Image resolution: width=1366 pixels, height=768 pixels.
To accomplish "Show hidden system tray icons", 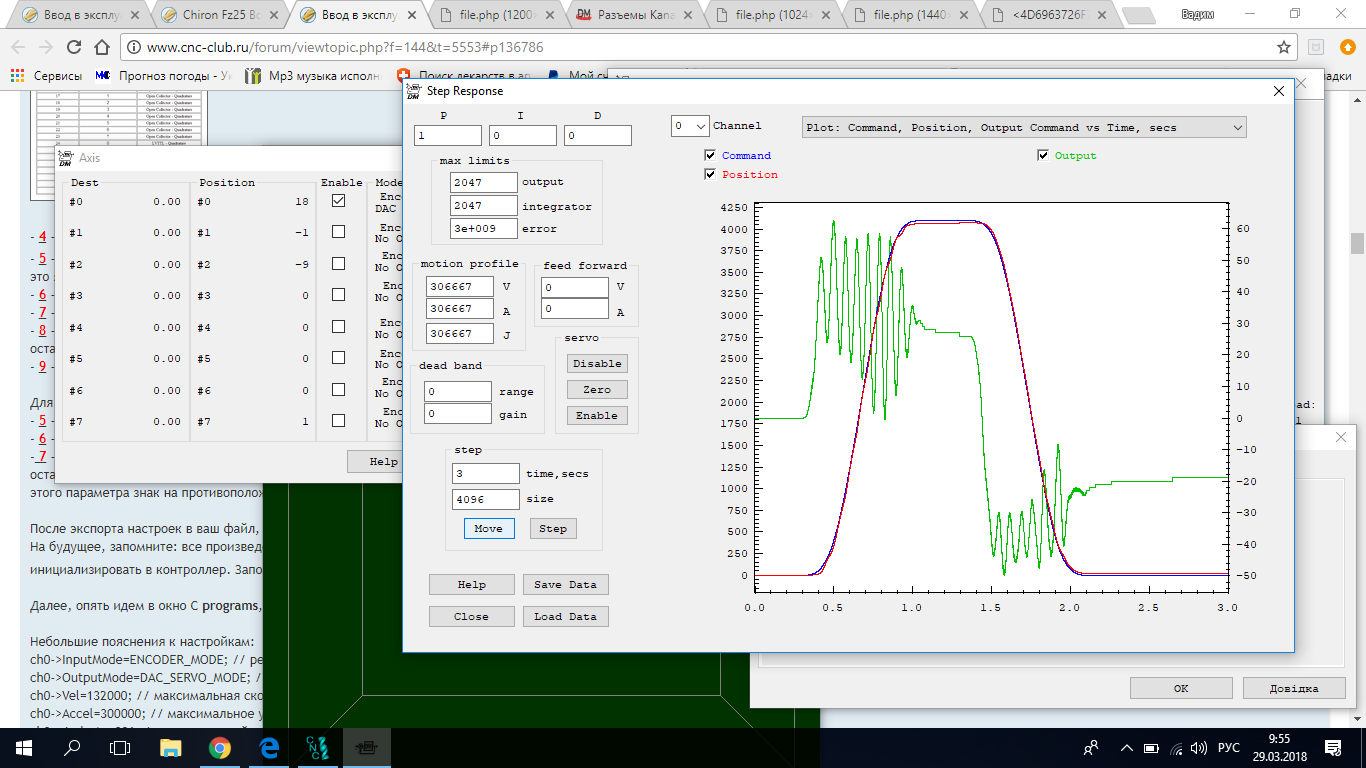I will point(1126,747).
